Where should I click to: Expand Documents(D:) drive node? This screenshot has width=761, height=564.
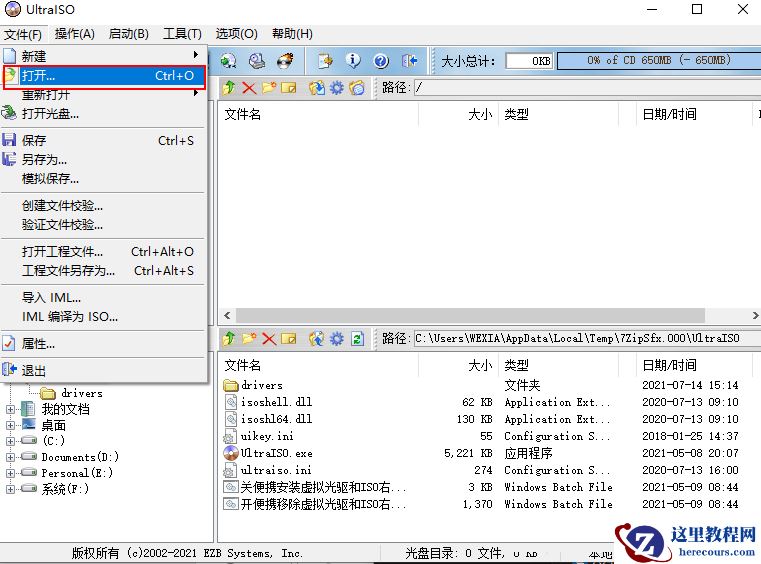pos(10,457)
